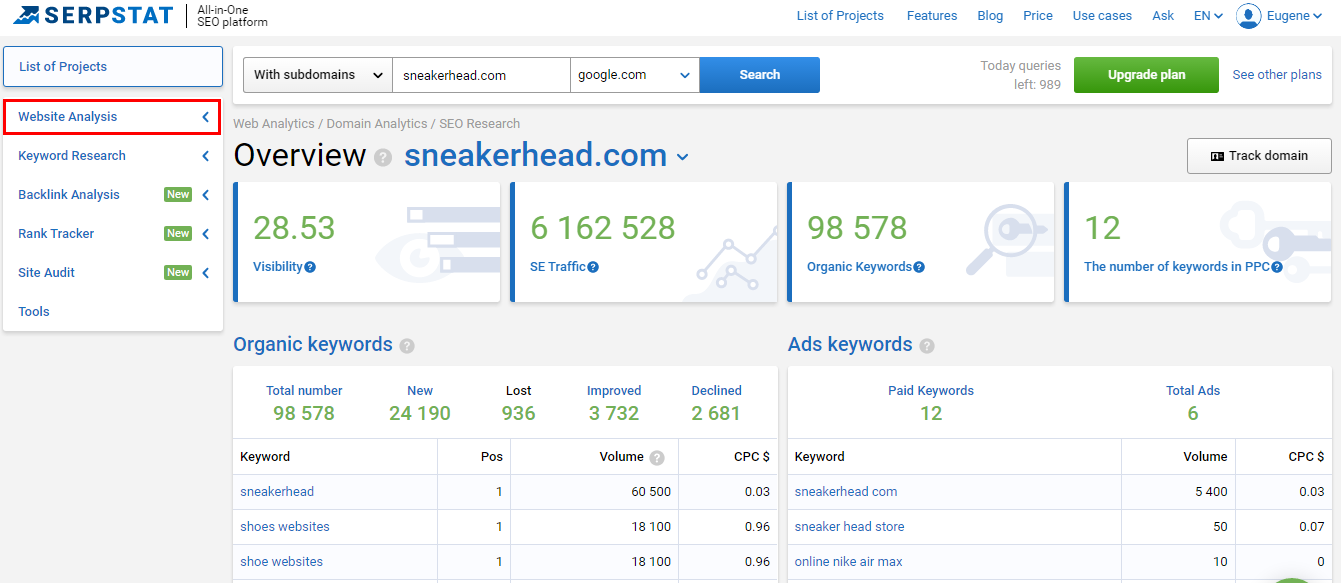
Task: Open Improved organic keywords stat
Action: point(614,391)
